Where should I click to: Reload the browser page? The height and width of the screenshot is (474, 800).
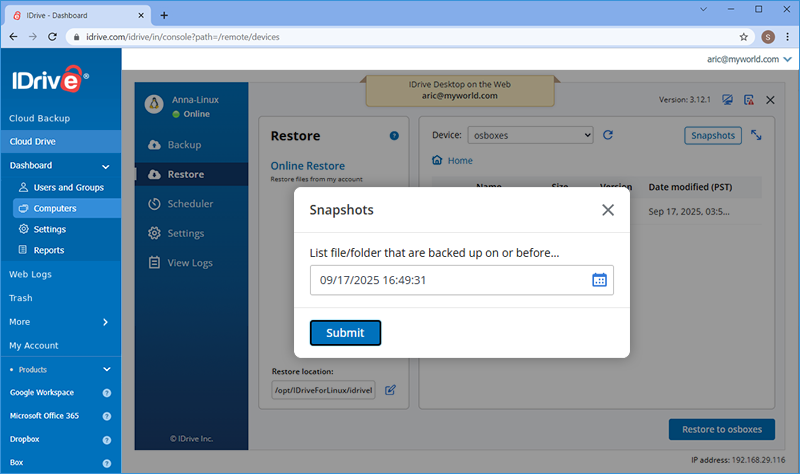(x=52, y=37)
